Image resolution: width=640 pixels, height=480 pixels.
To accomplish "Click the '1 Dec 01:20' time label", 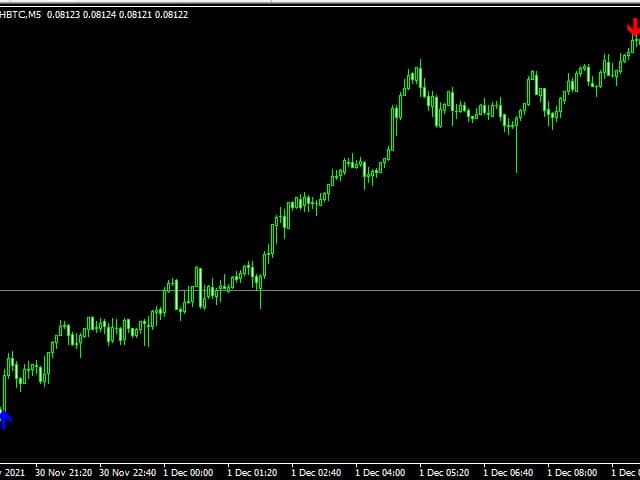I will [252, 473].
